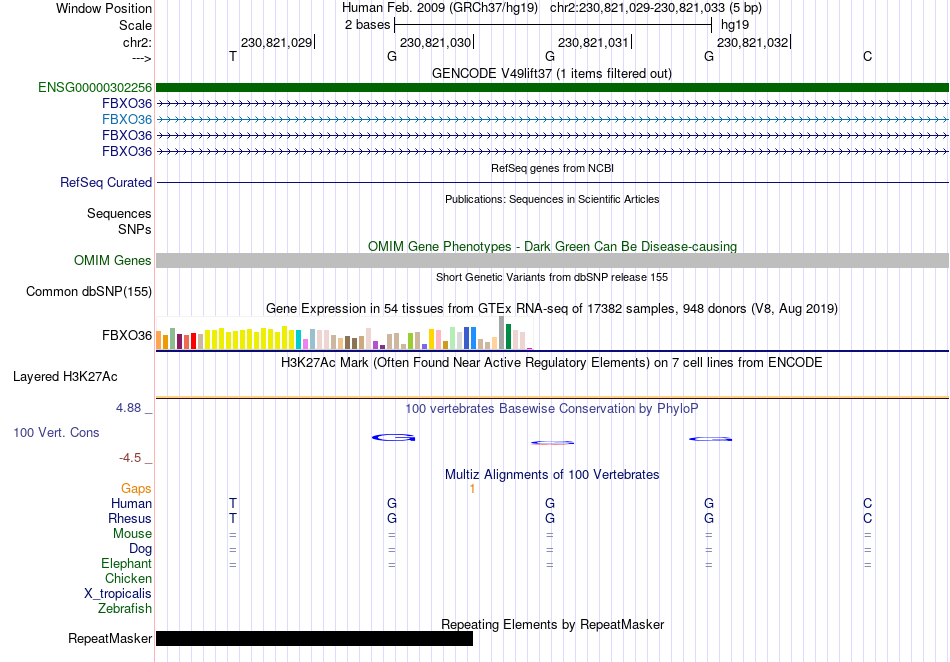
Task: Click the OMIM Genes track label
Action: click(113, 260)
